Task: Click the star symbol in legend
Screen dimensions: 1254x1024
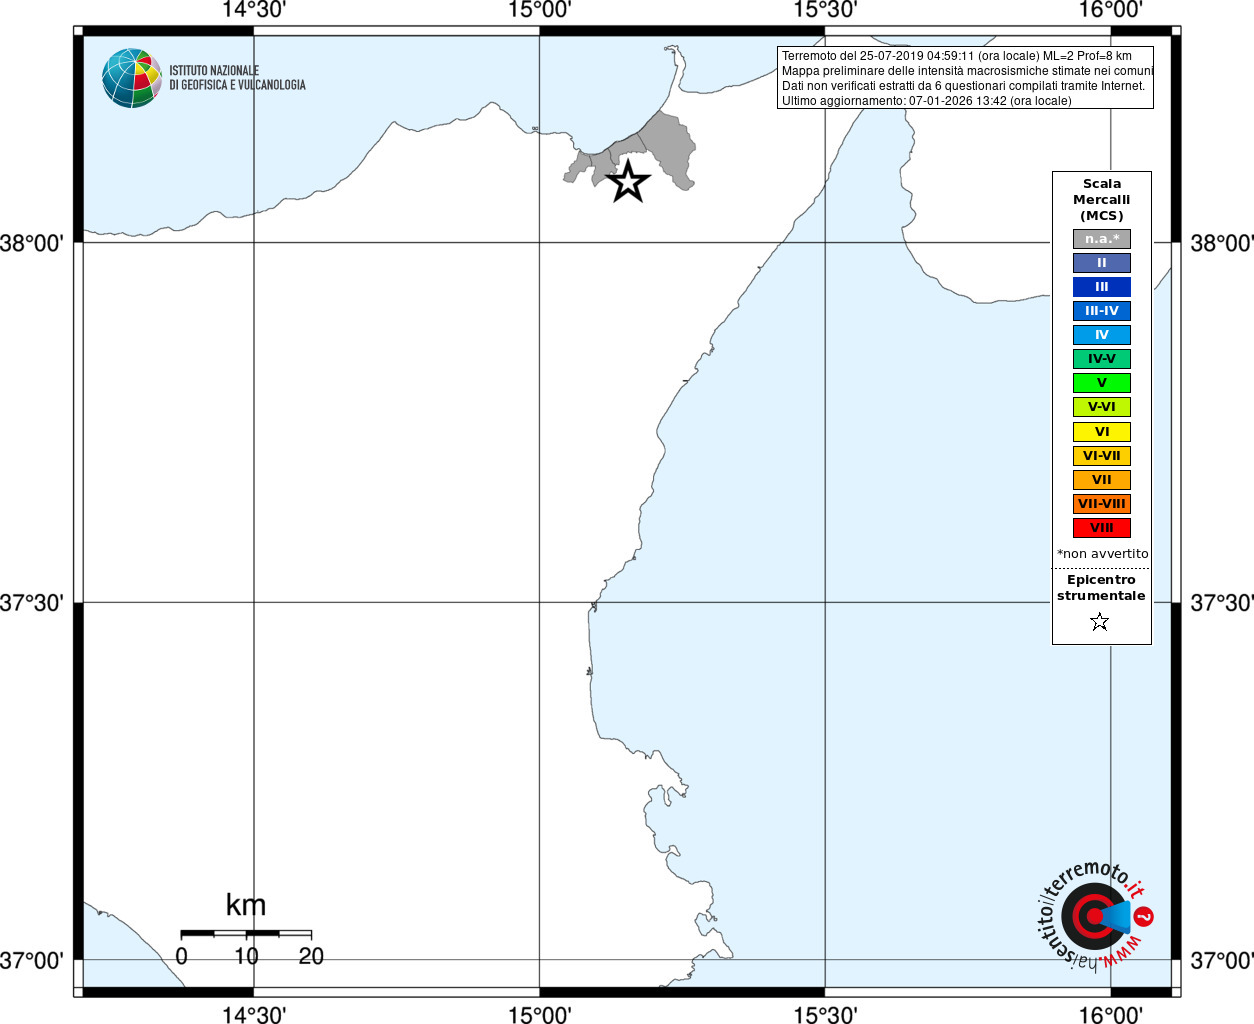Action: click(x=1100, y=622)
